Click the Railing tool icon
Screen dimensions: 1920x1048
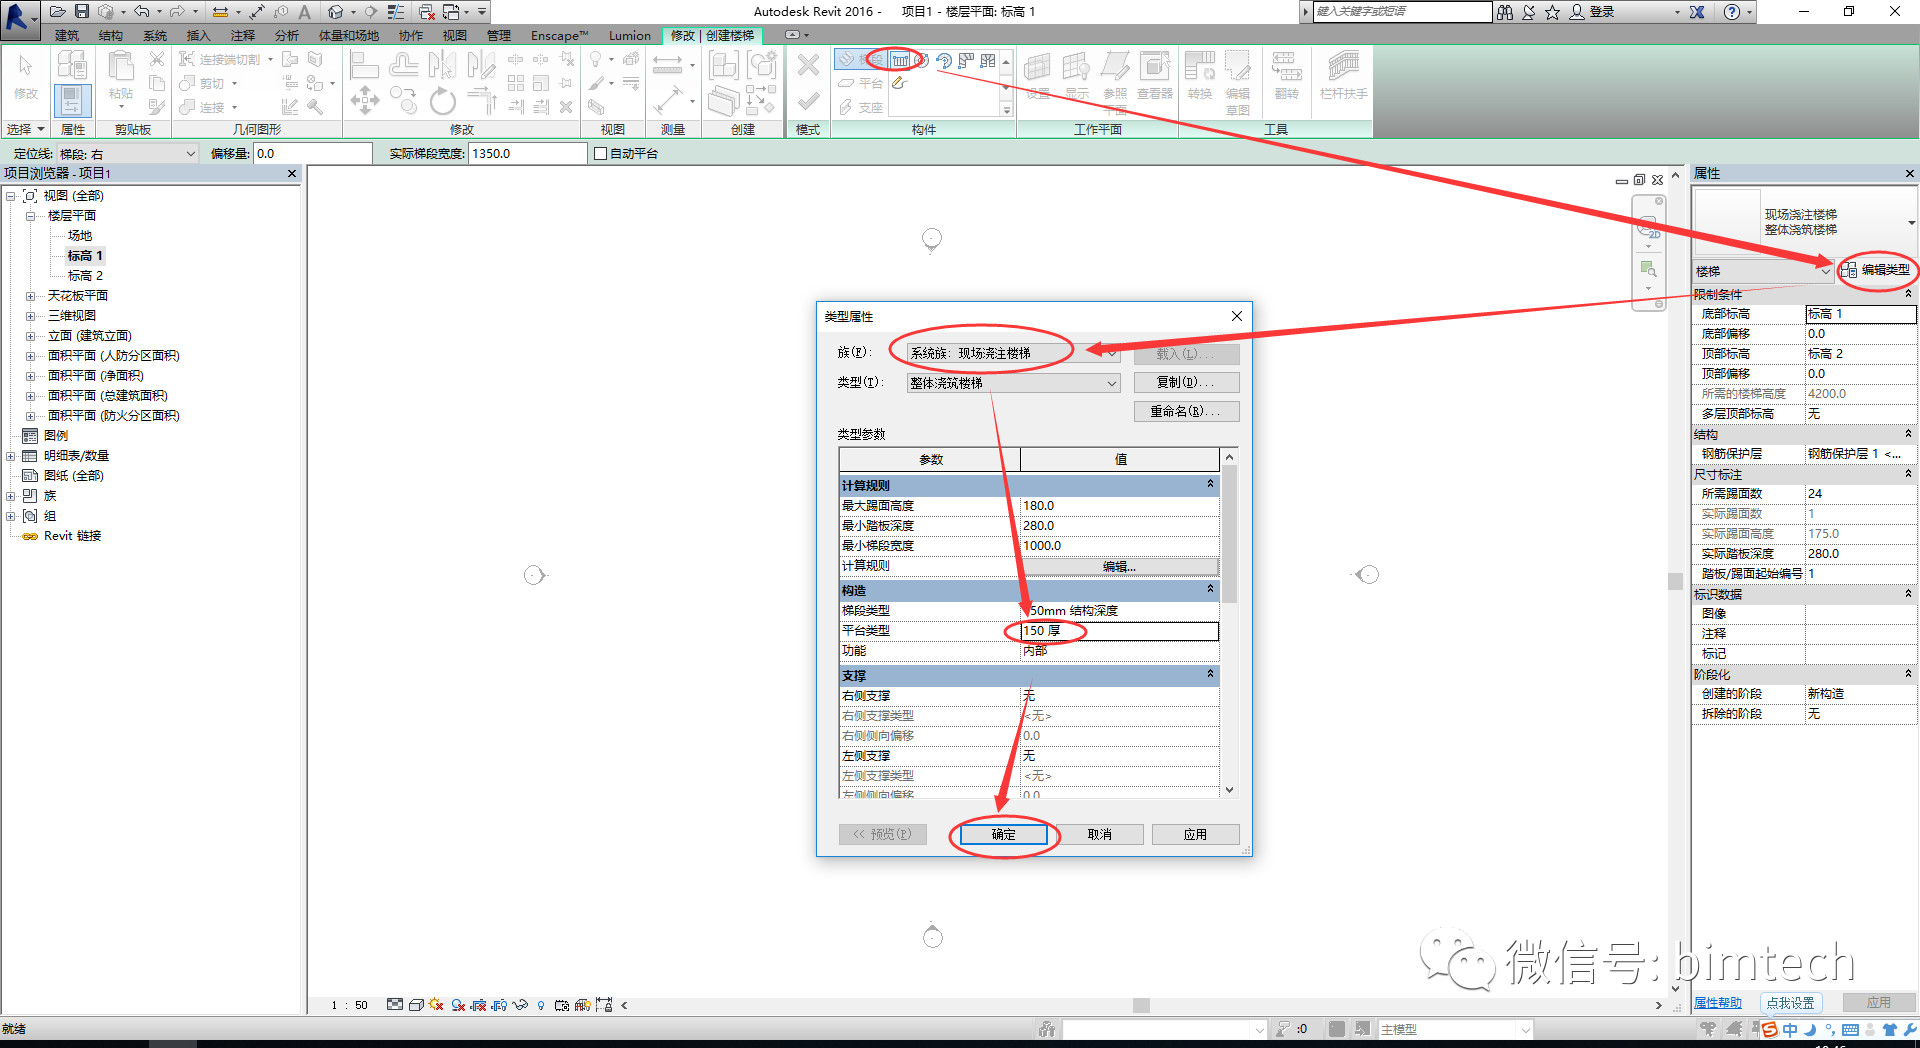(x=1343, y=75)
